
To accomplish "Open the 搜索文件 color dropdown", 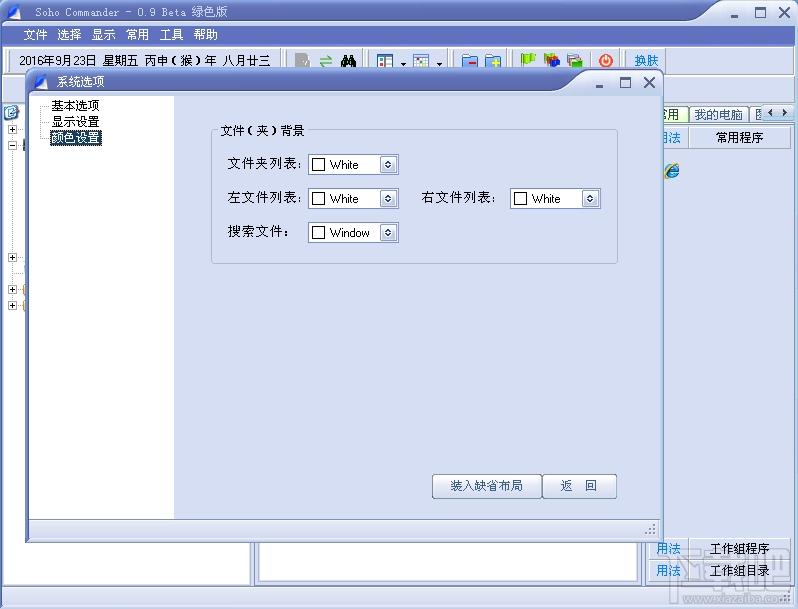I will tap(388, 233).
